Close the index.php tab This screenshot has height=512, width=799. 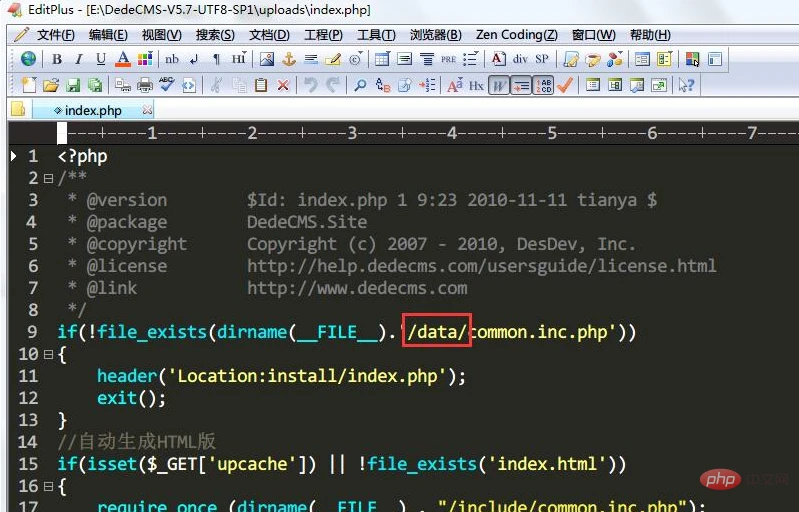147,110
